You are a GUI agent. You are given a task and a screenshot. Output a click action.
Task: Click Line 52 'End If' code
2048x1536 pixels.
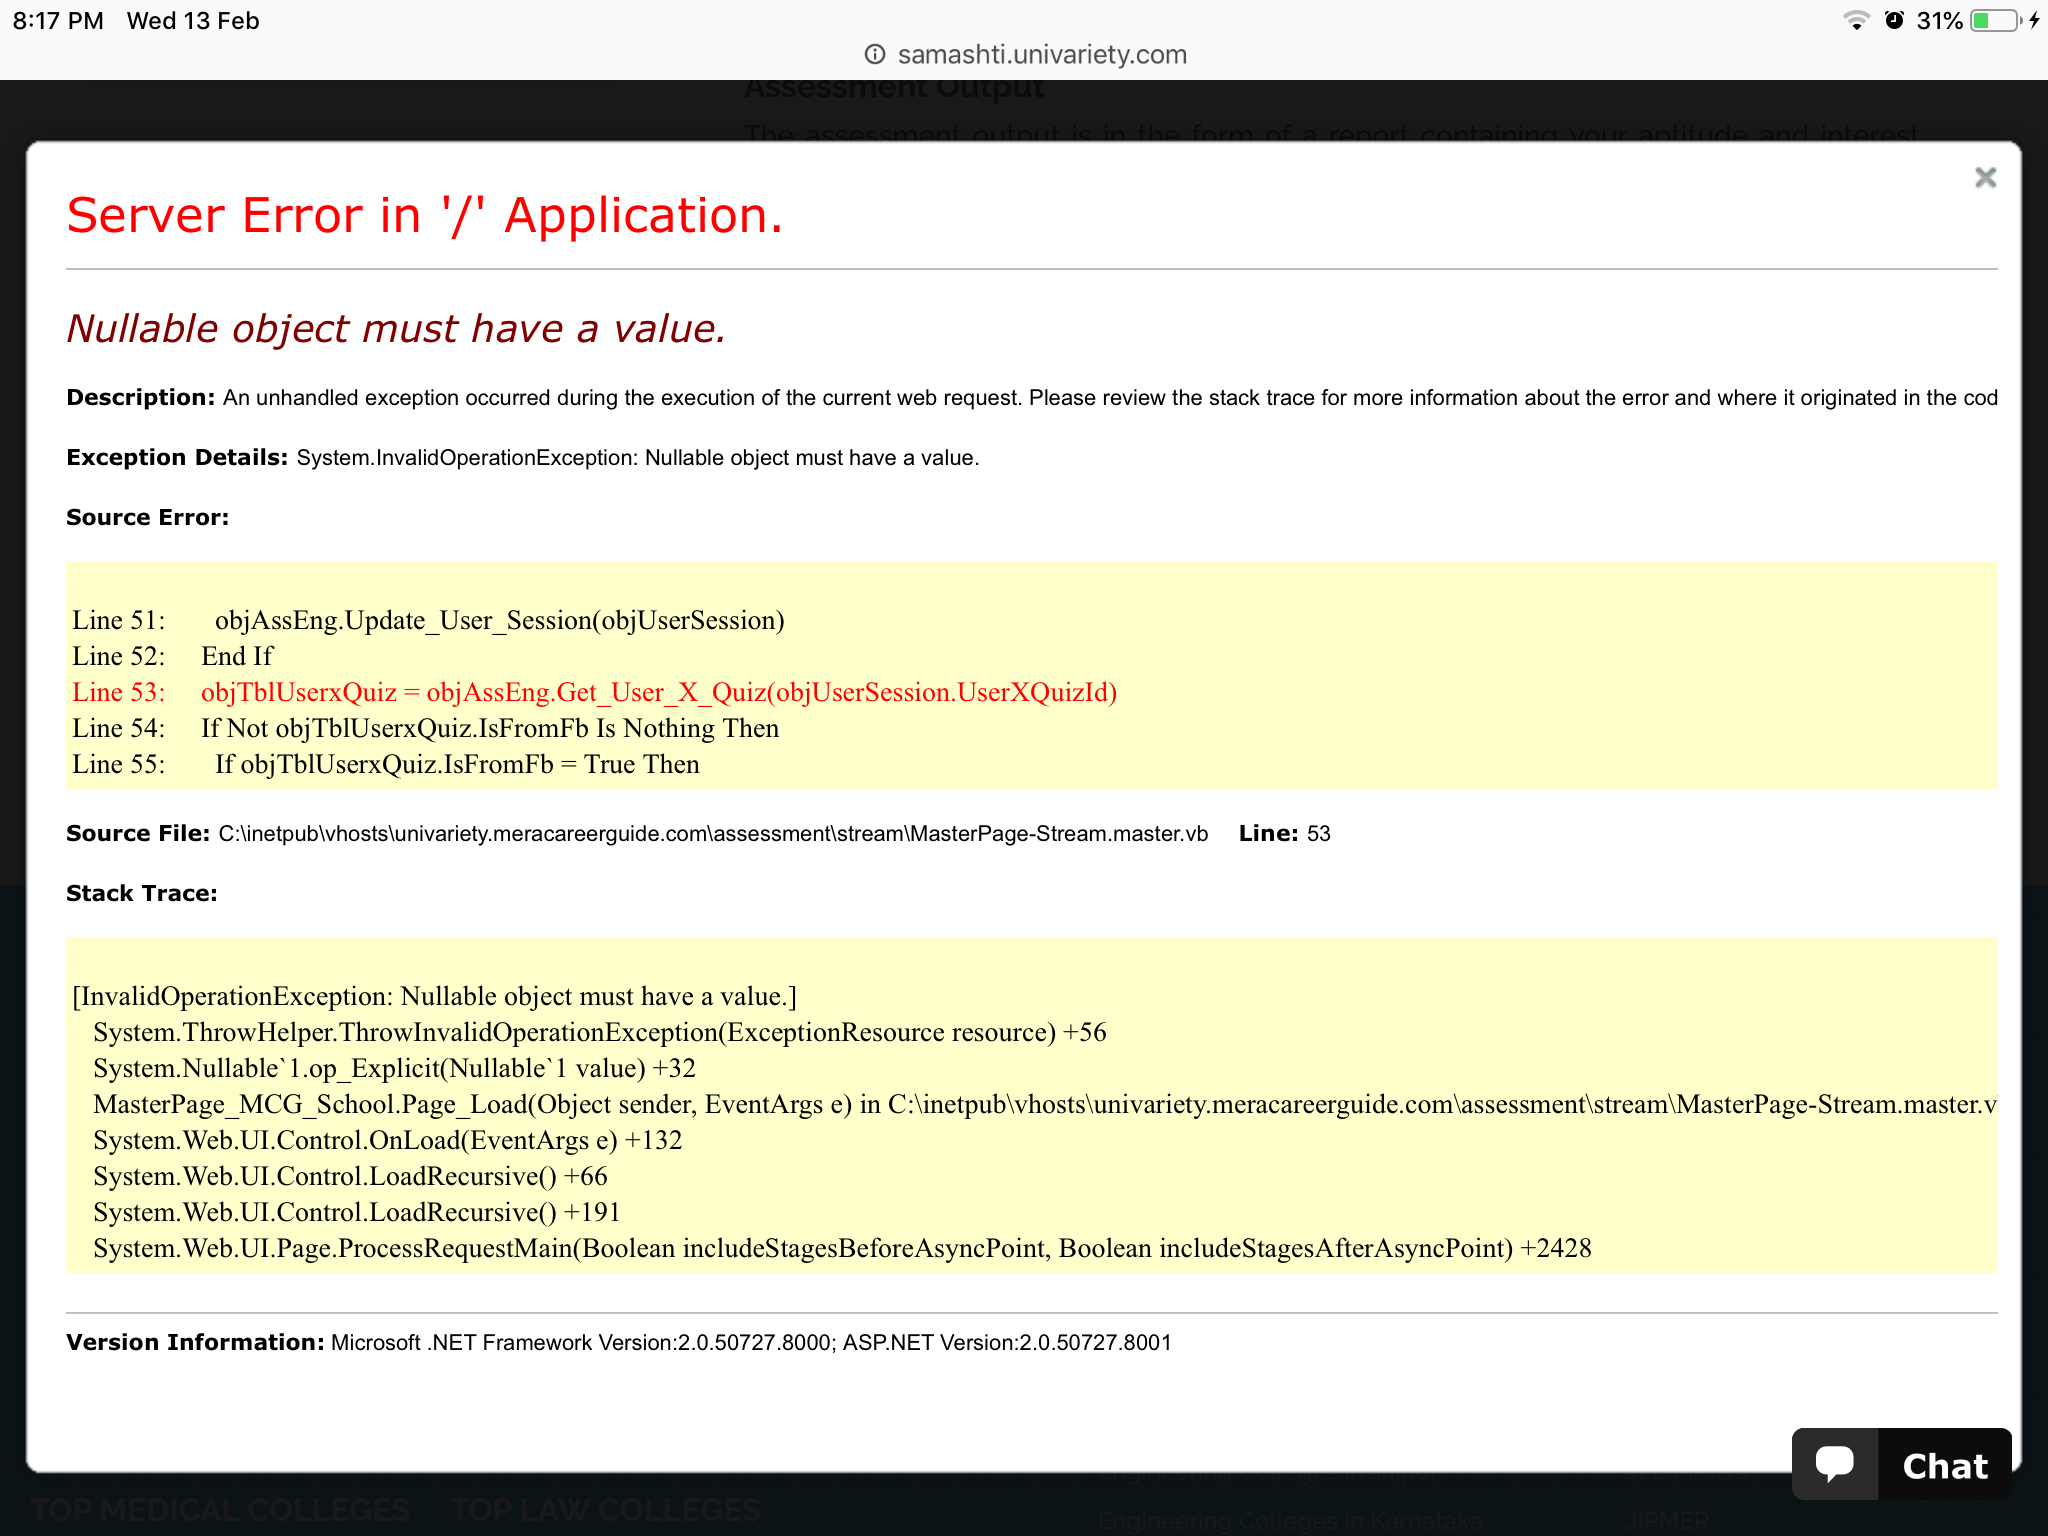click(172, 656)
